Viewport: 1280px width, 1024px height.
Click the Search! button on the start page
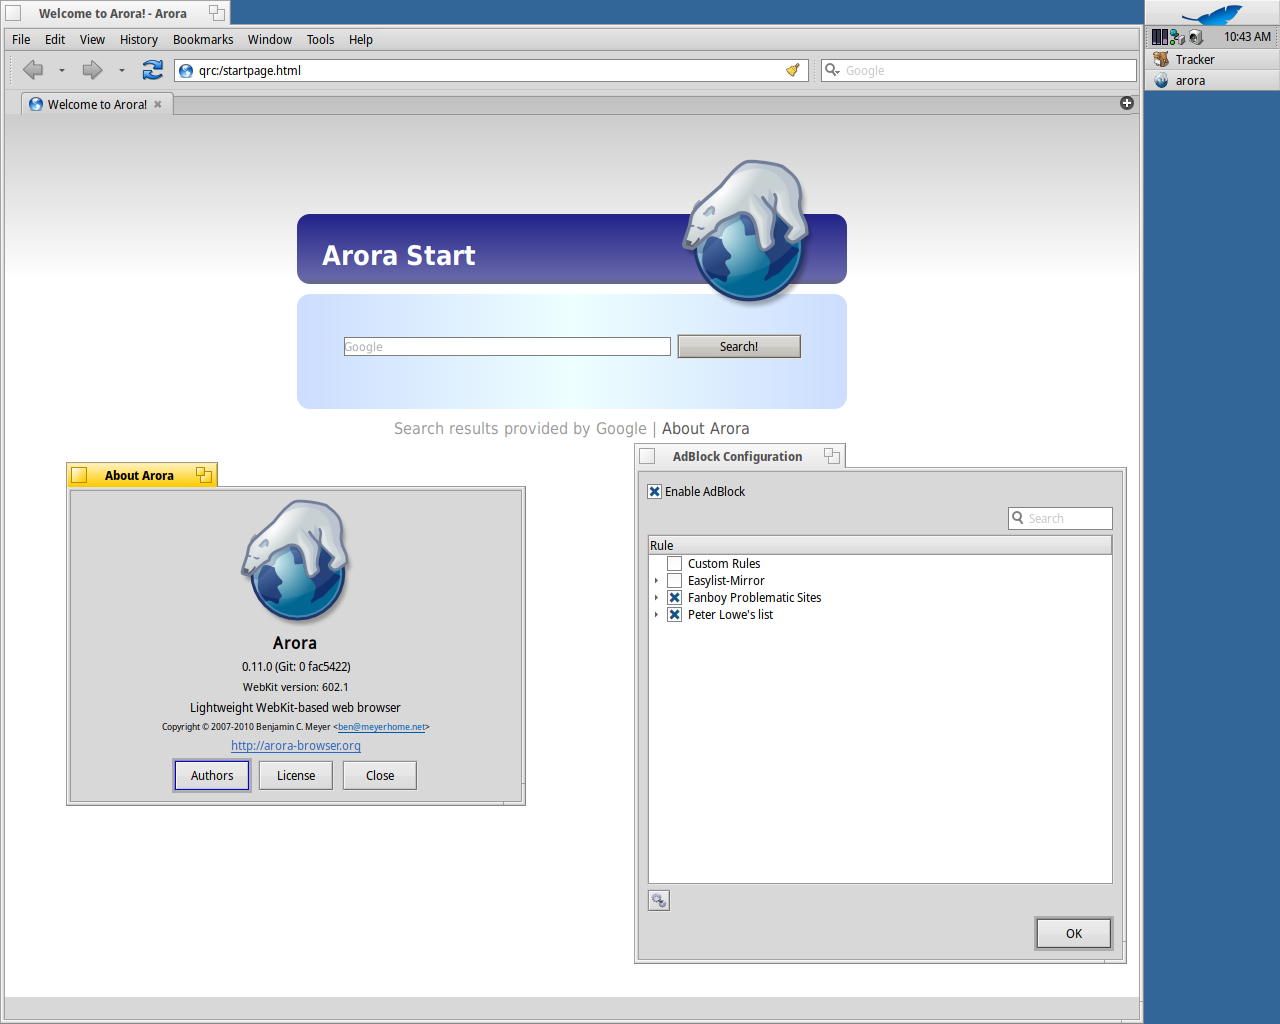(739, 346)
